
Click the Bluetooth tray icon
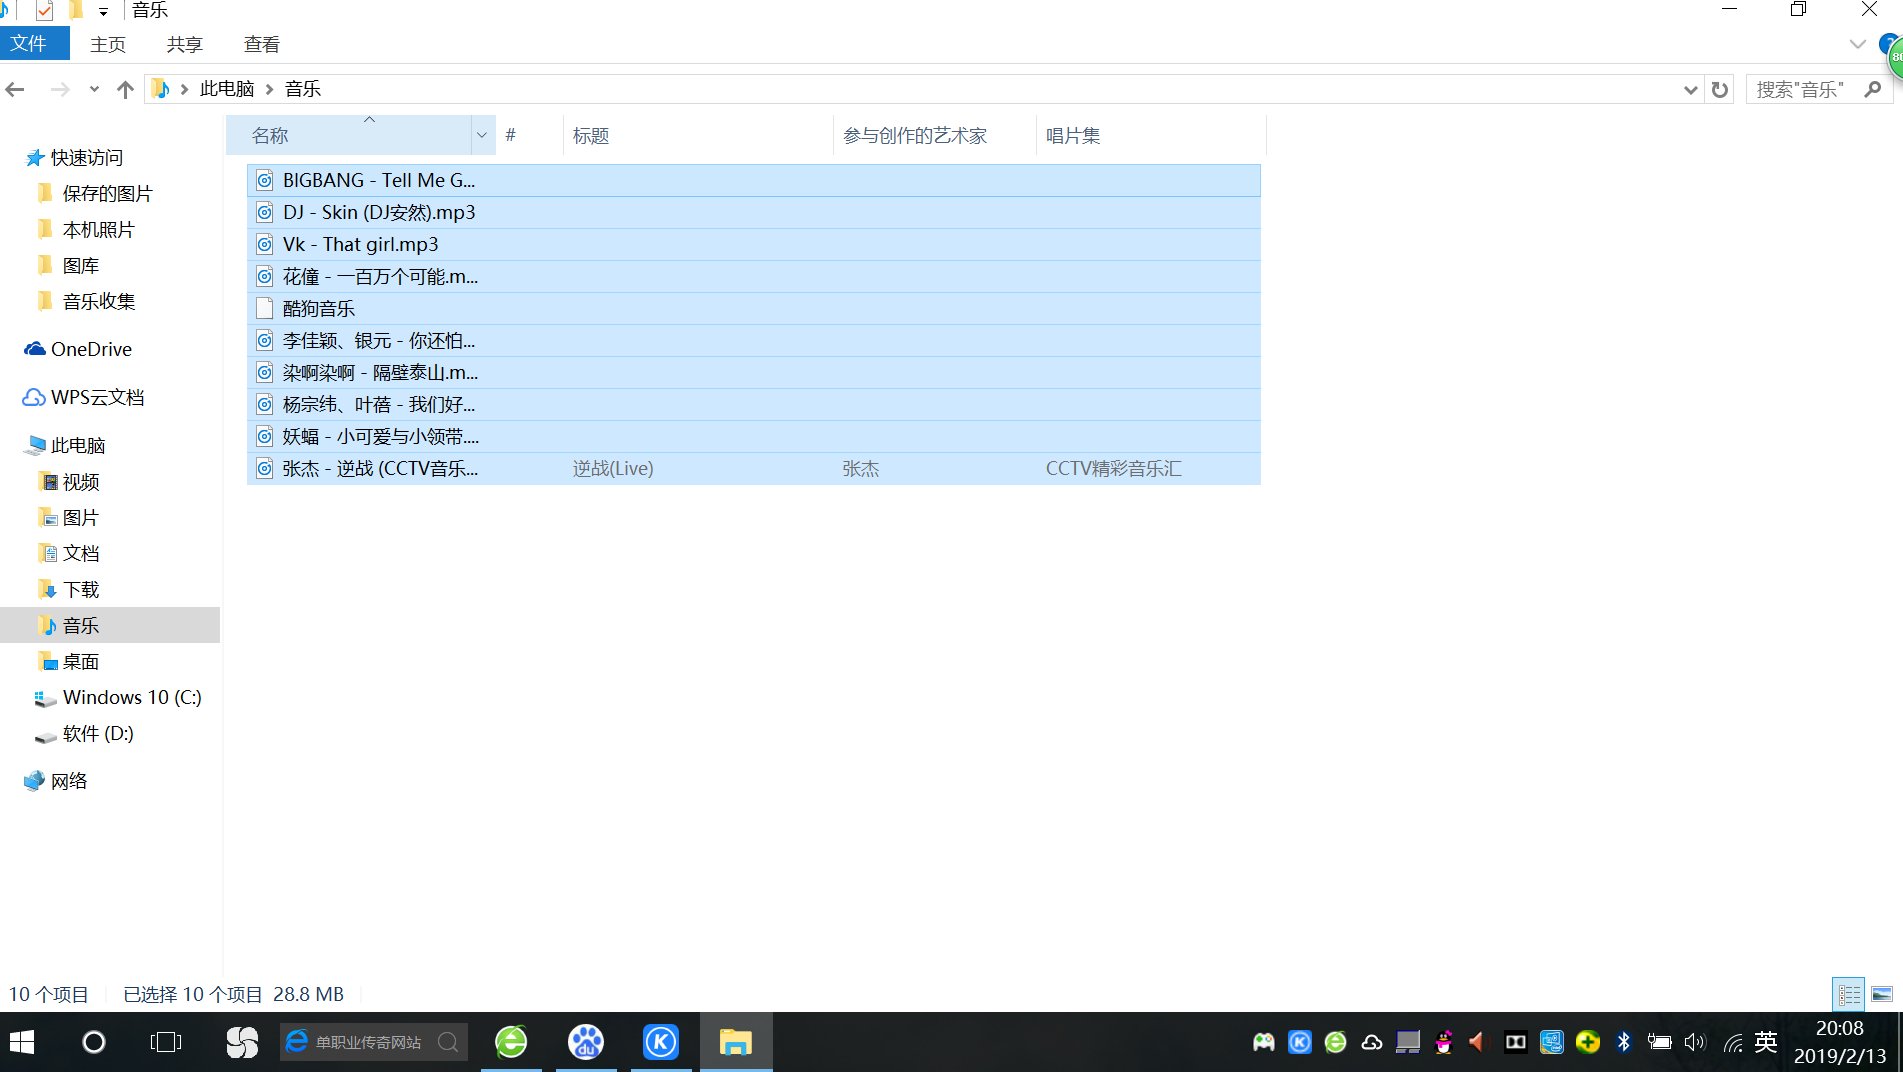coord(1623,1042)
